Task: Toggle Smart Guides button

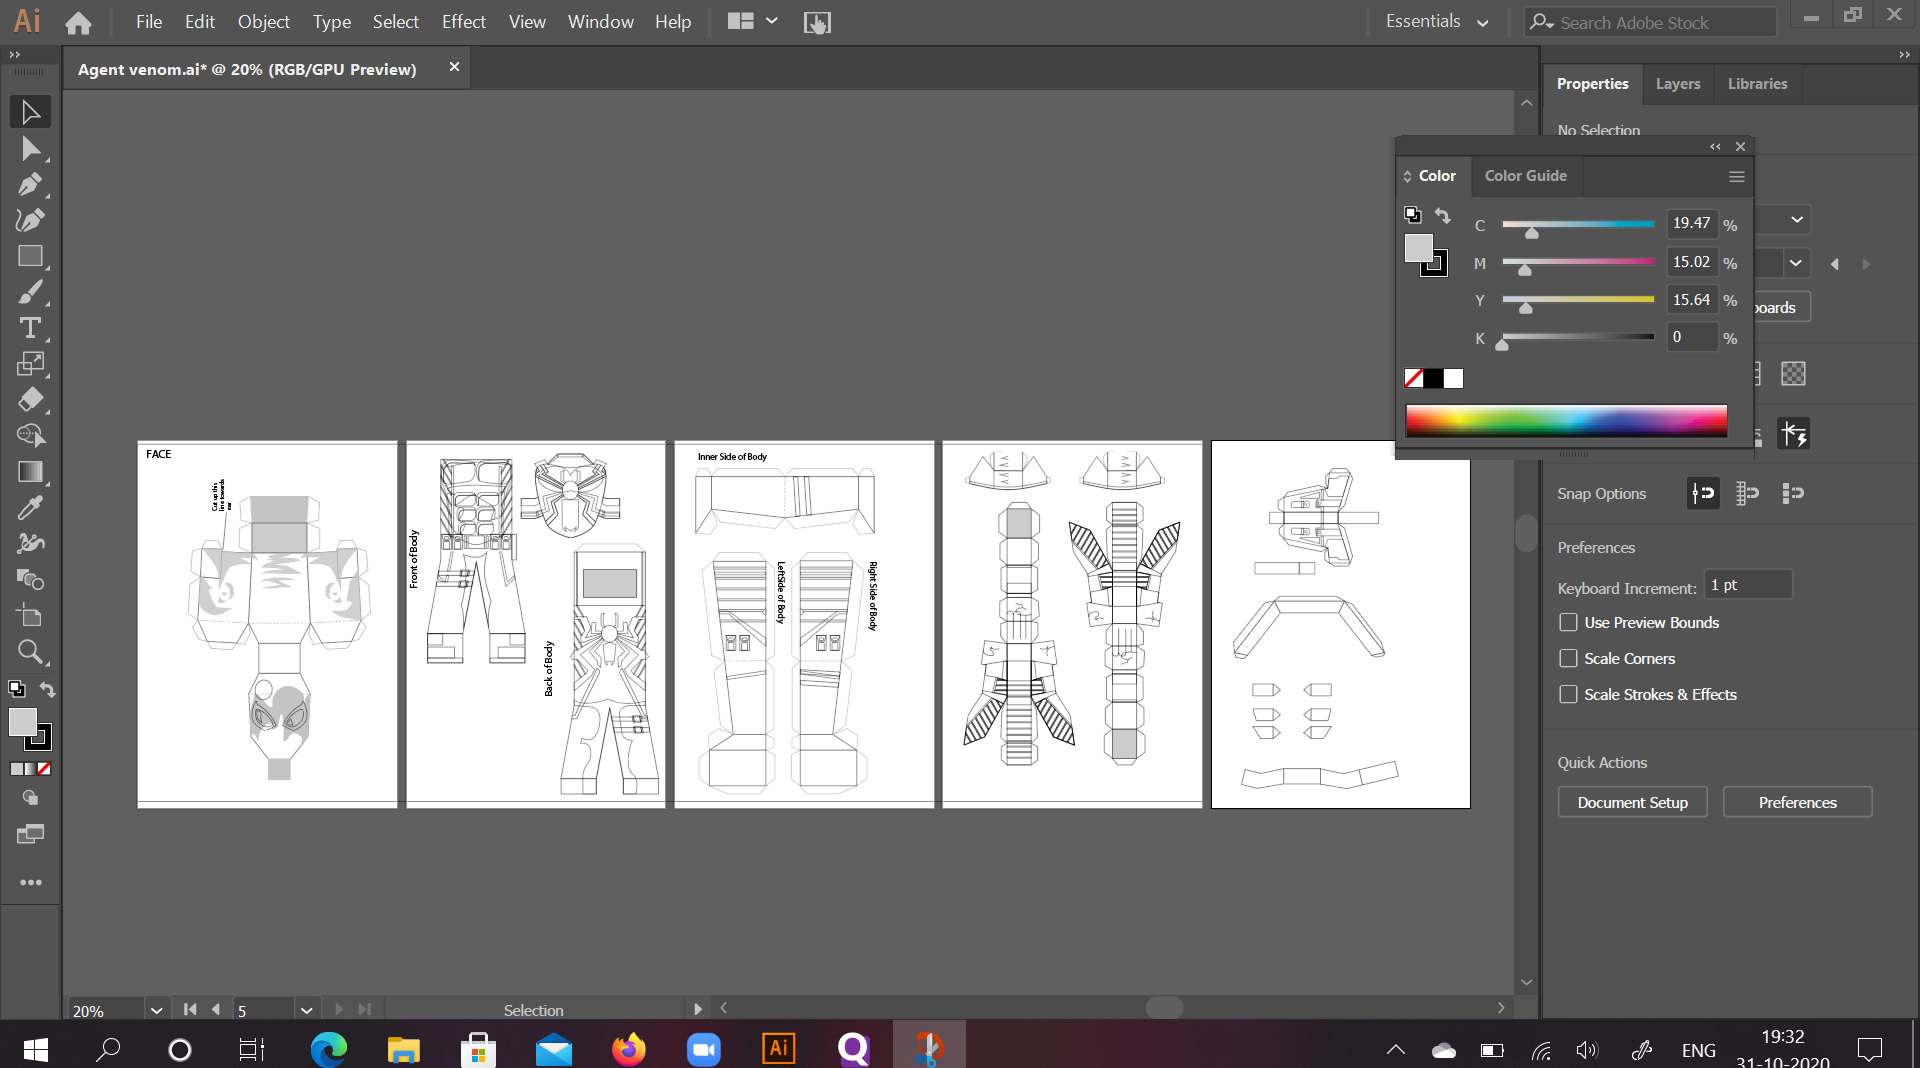Action: pyautogui.click(x=1793, y=434)
